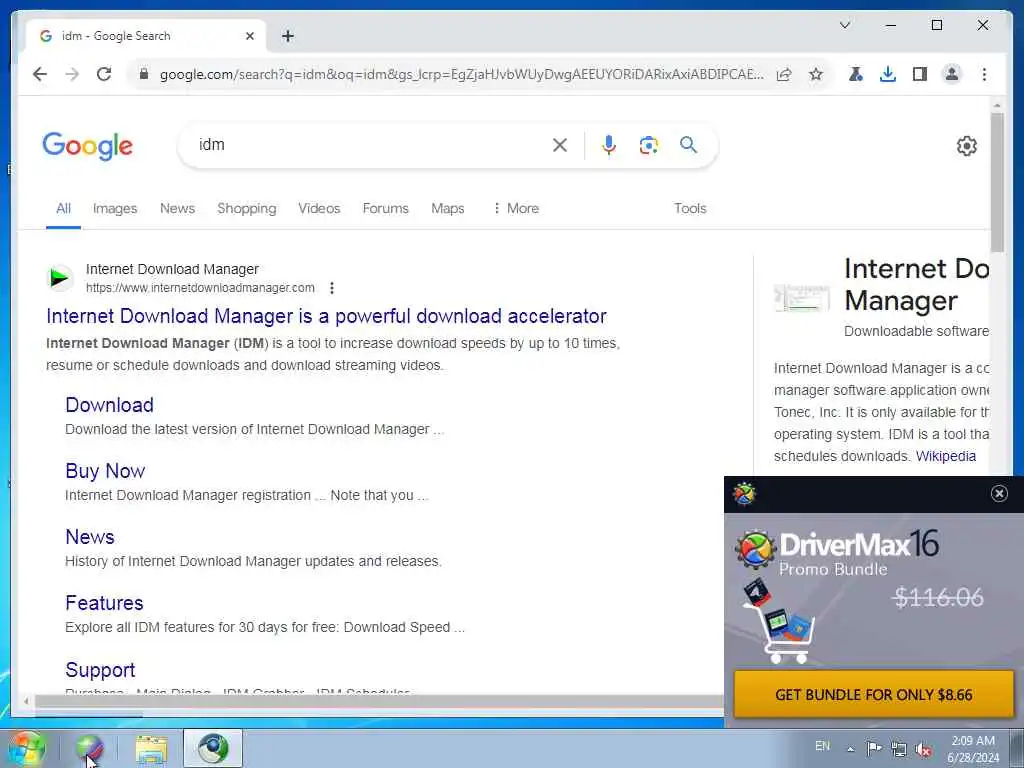Toggle the browser side panel
Viewport: 1024px width, 768px height.
coord(920,74)
